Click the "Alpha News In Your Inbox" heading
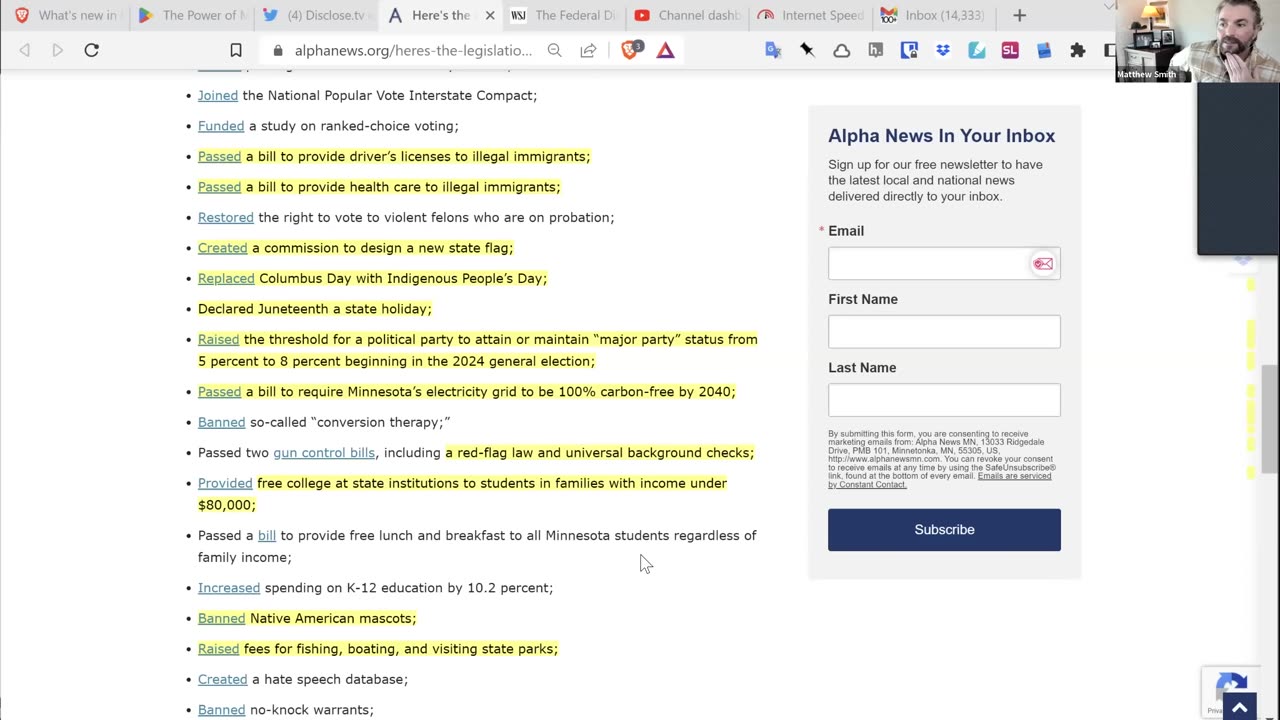1280x720 pixels. pos(942,136)
